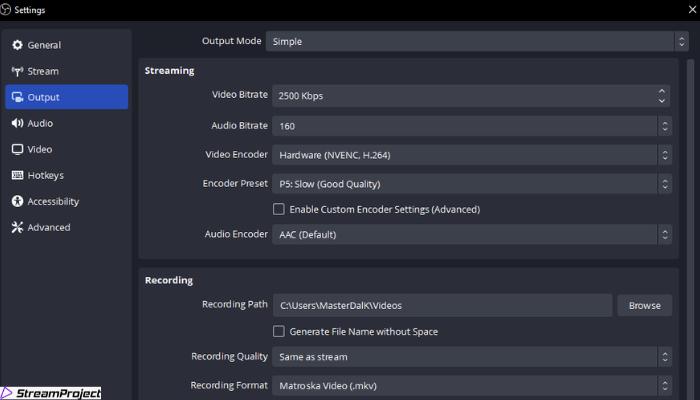This screenshot has width=700, height=400.
Task: Toggle Generate File Name without Space
Action: coord(279,331)
